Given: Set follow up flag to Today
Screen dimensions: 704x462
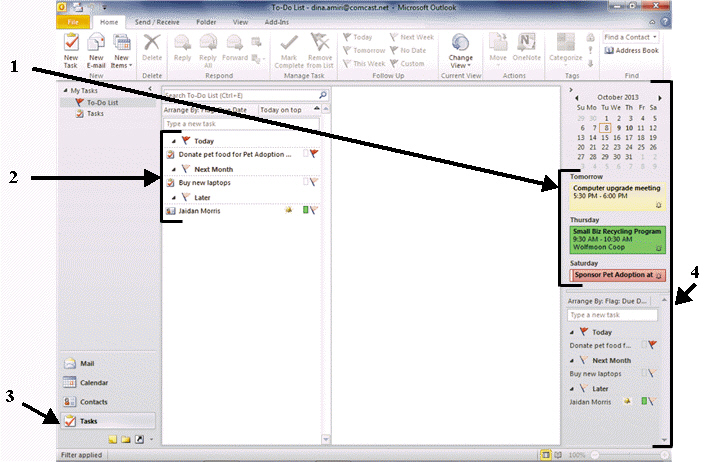Looking at the screenshot, I should point(358,37).
